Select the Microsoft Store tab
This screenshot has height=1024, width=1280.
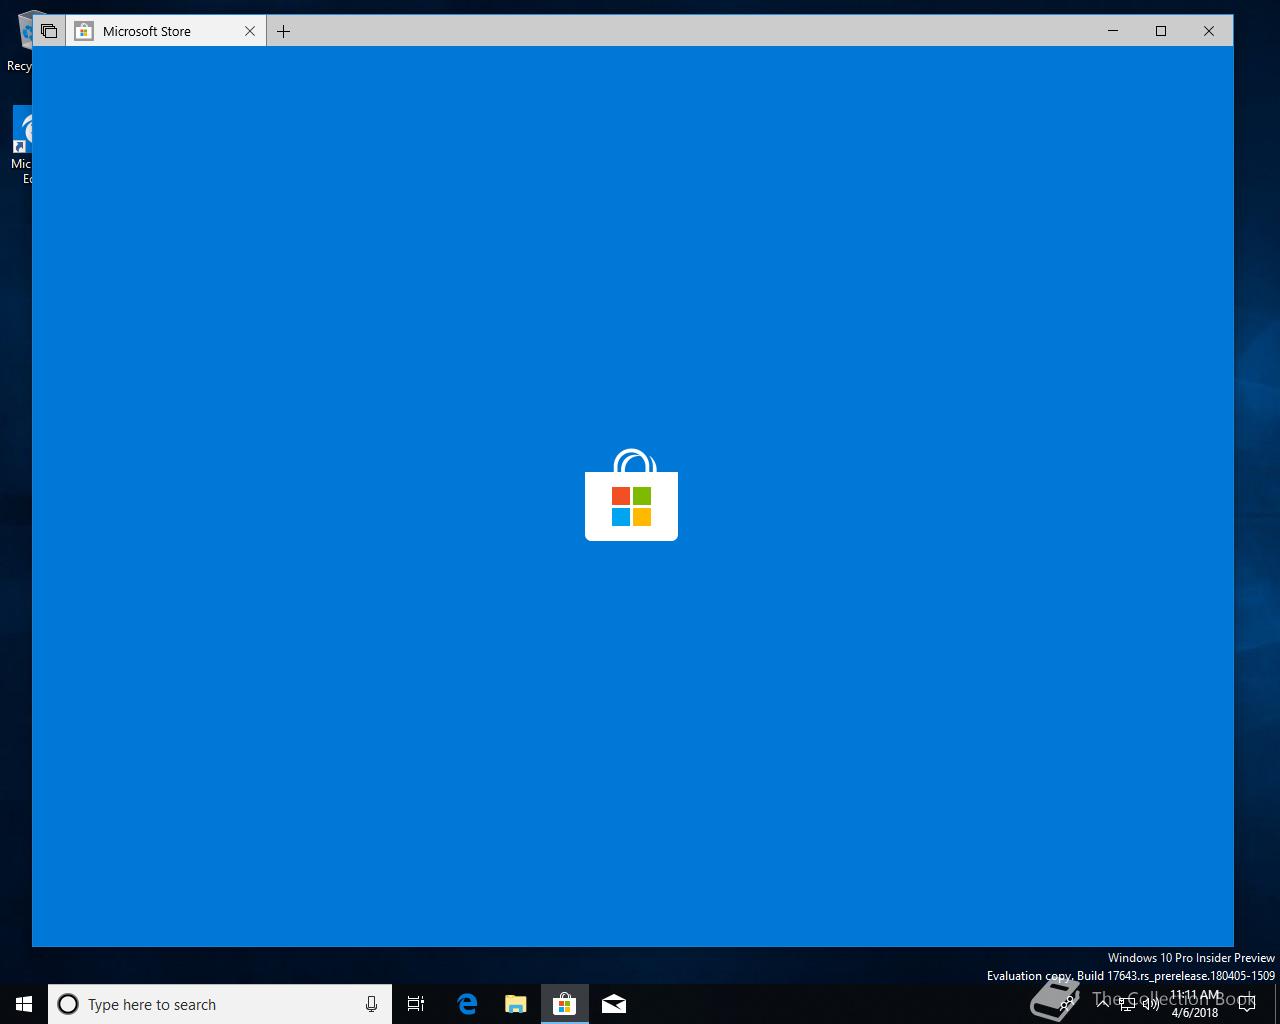coord(166,31)
